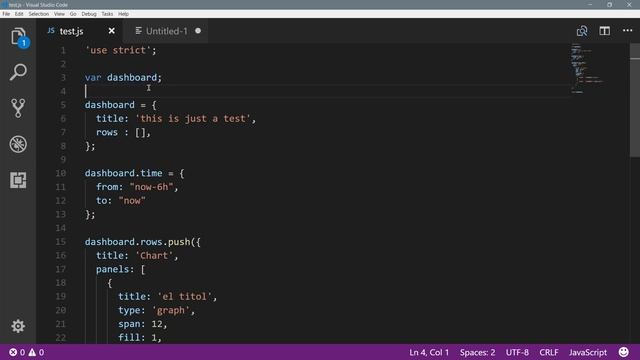Viewport: 640px width, 360px height.
Task: Click on 'fill: 1,' in line 22
Action: click(x=140, y=338)
